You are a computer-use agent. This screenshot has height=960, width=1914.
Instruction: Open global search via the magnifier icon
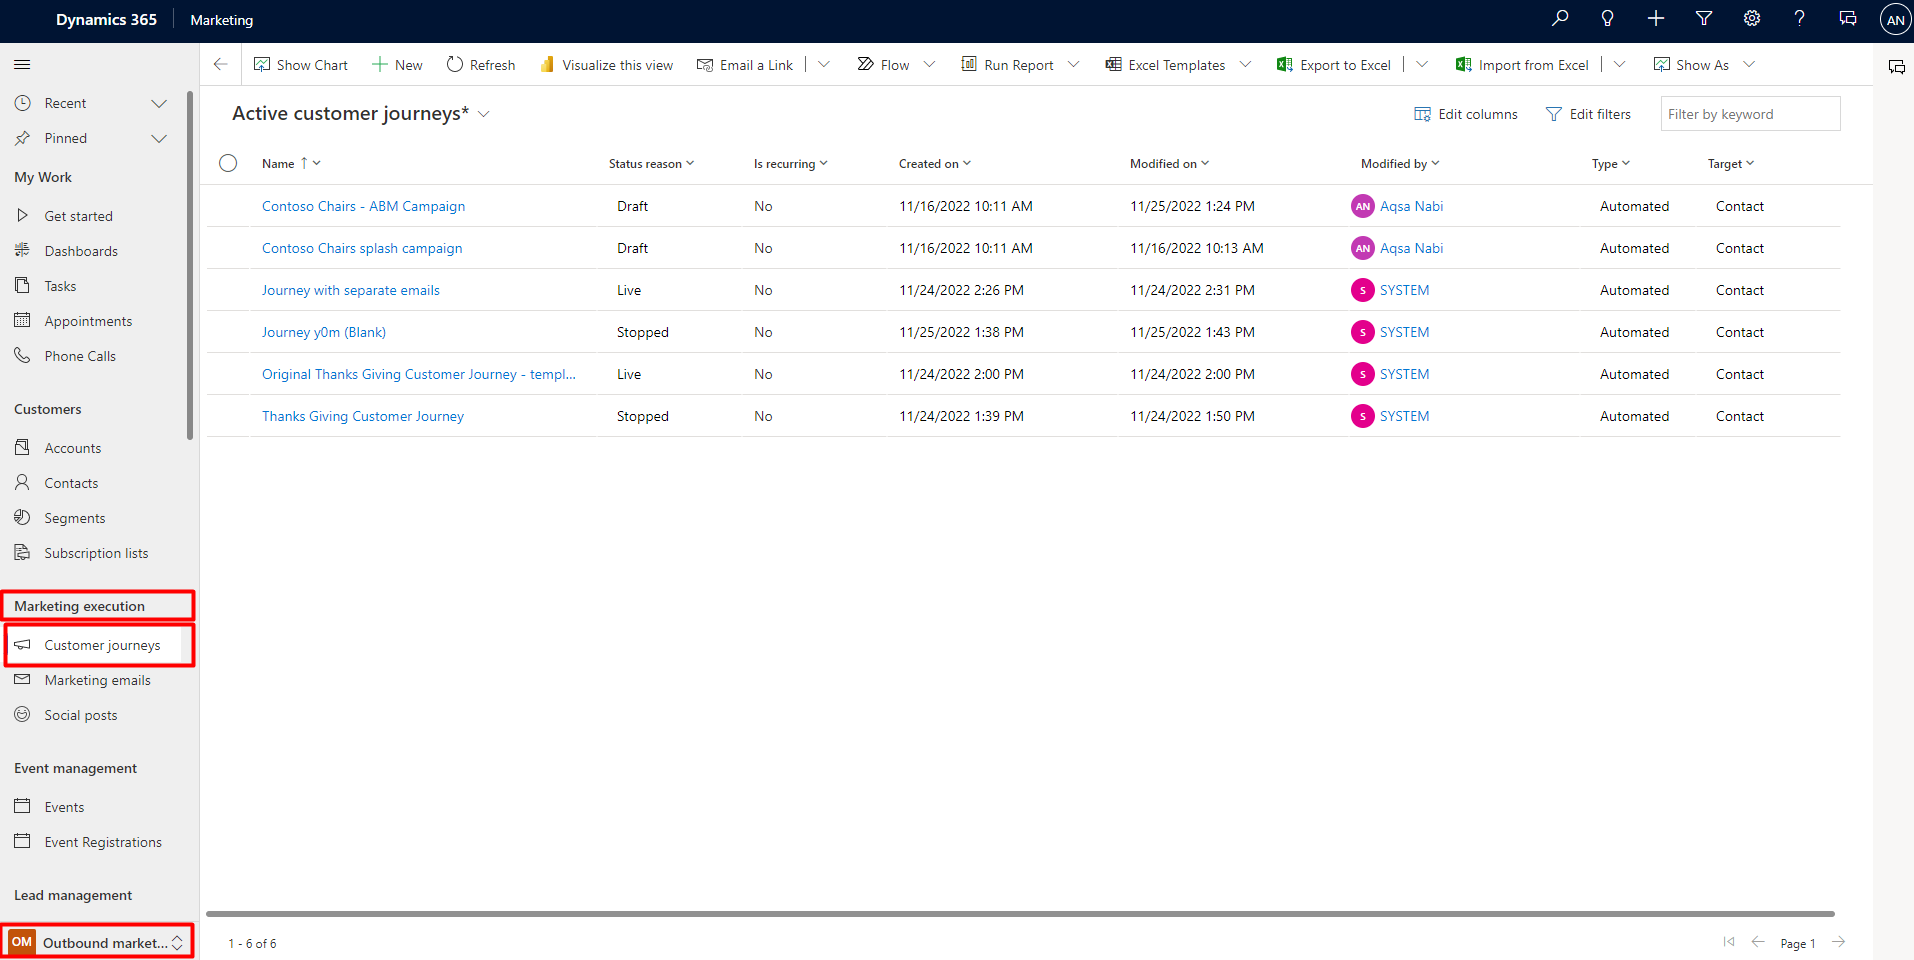(1559, 18)
